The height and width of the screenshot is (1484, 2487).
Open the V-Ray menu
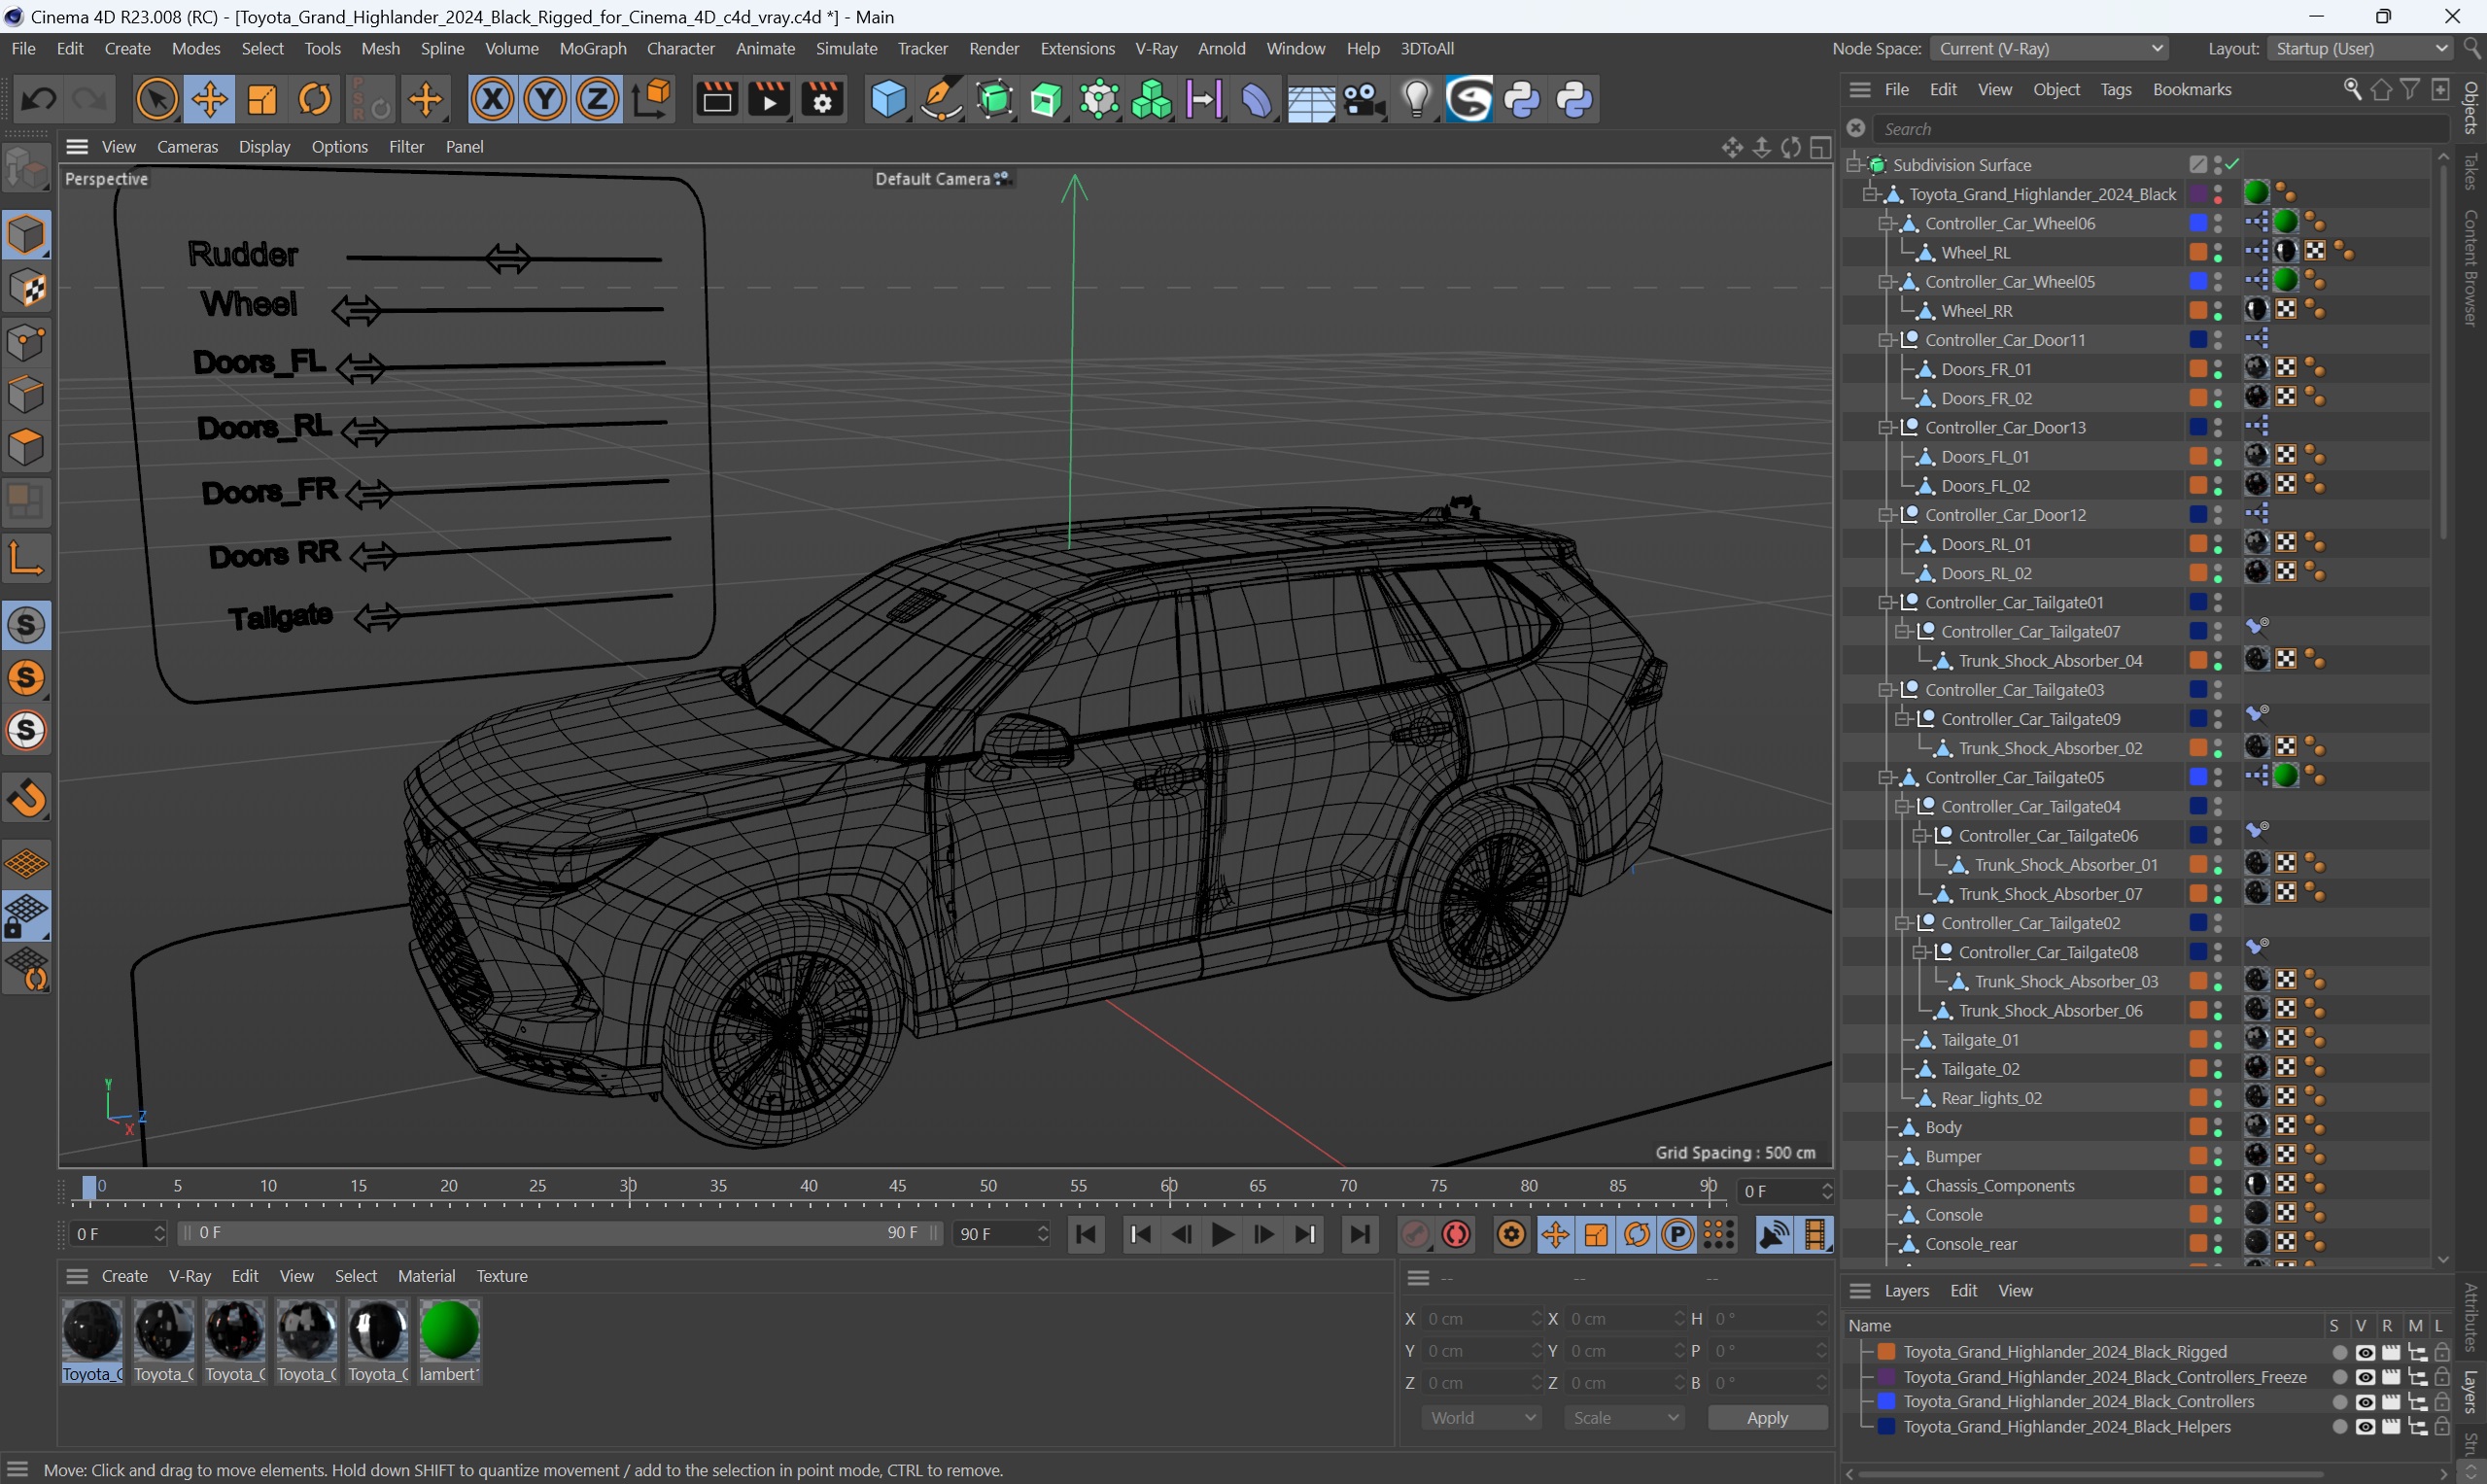pyautogui.click(x=1155, y=48)
